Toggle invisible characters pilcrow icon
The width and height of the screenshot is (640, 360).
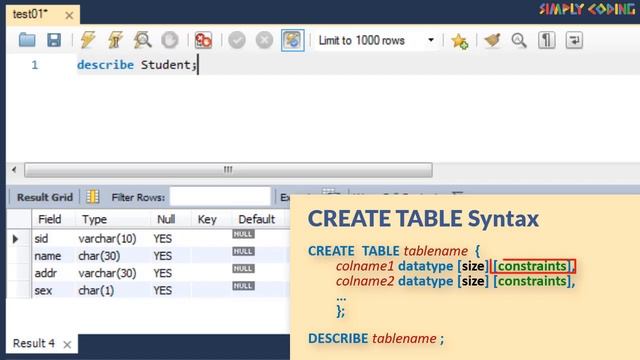(x=547, y=40)
